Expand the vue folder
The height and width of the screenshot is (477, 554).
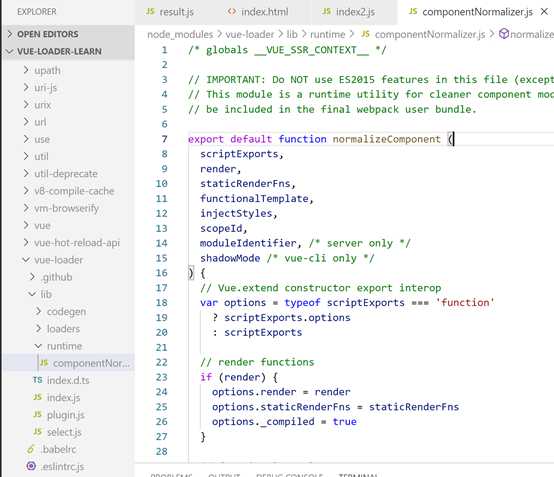[x=26, y=225]
